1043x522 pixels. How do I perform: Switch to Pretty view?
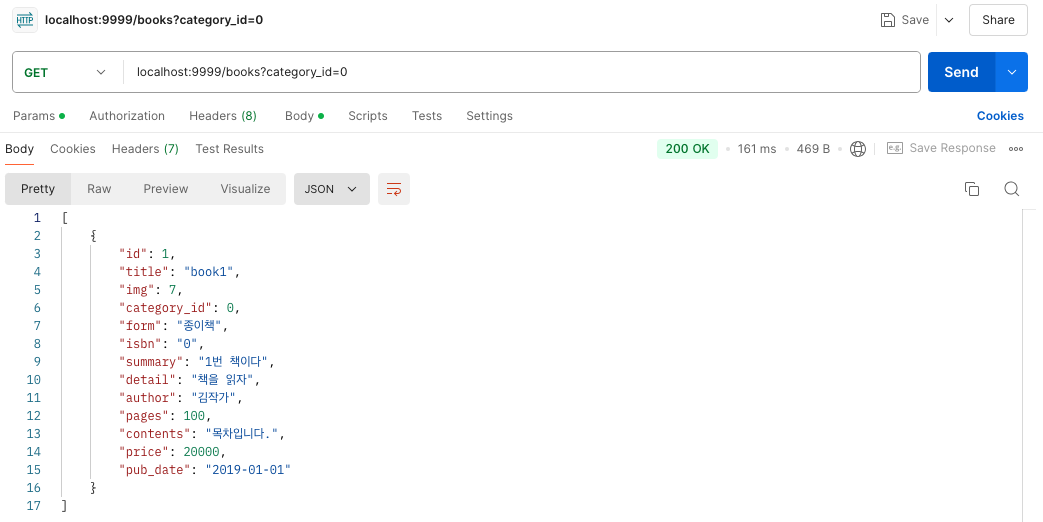click(x=38, y=189)
